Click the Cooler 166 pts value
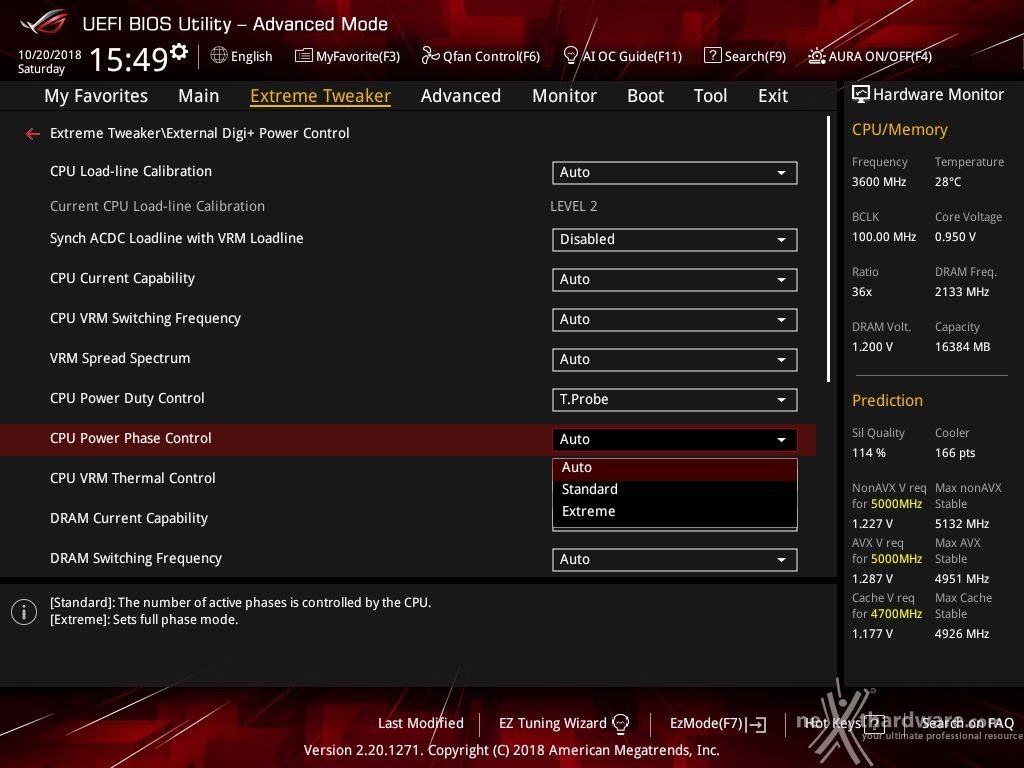Image resolution: width=1024 pixels, height=768 pixels. (x=955, y=453)
